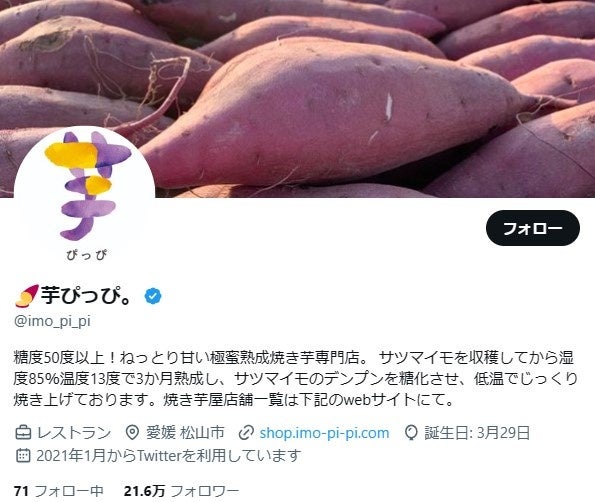View the 71 フォロー中 following list
Screen dimensions: 595x502
point(59,491)
